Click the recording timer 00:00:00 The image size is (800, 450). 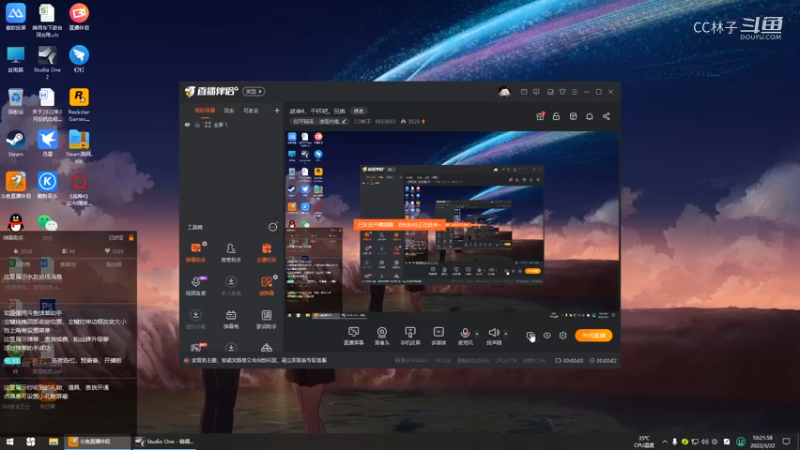point(569,361)
